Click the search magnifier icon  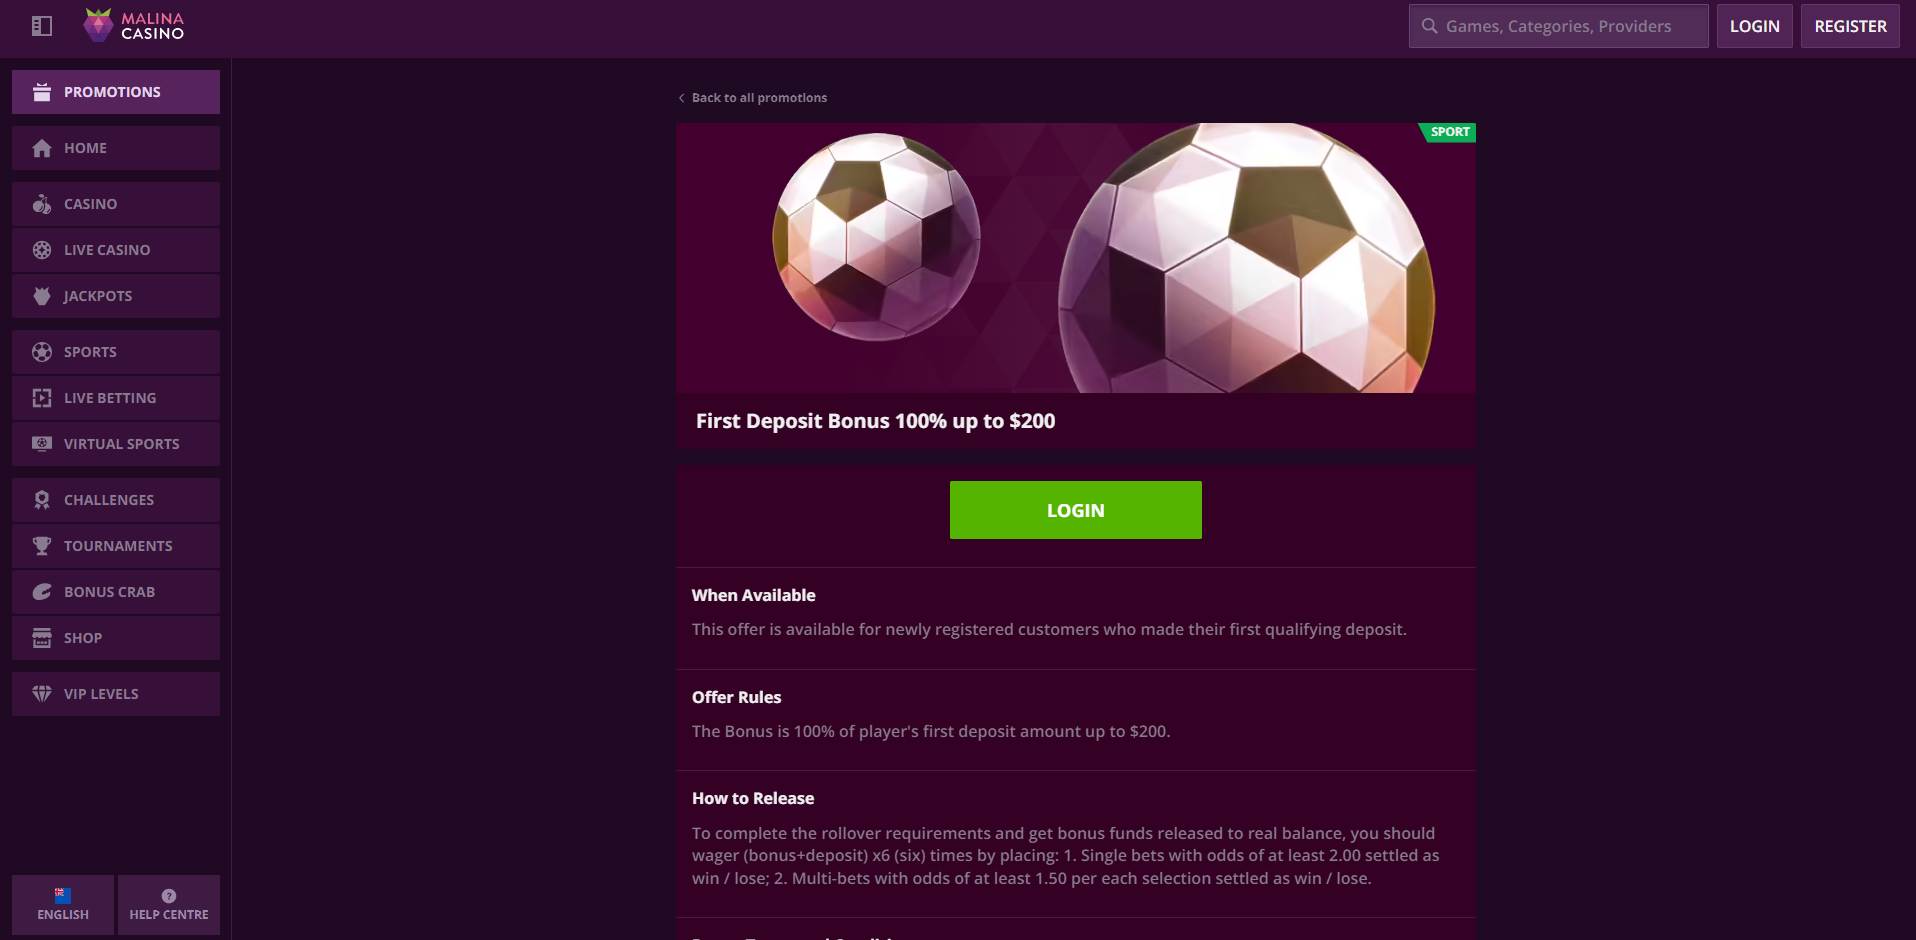pos(1429,26)
